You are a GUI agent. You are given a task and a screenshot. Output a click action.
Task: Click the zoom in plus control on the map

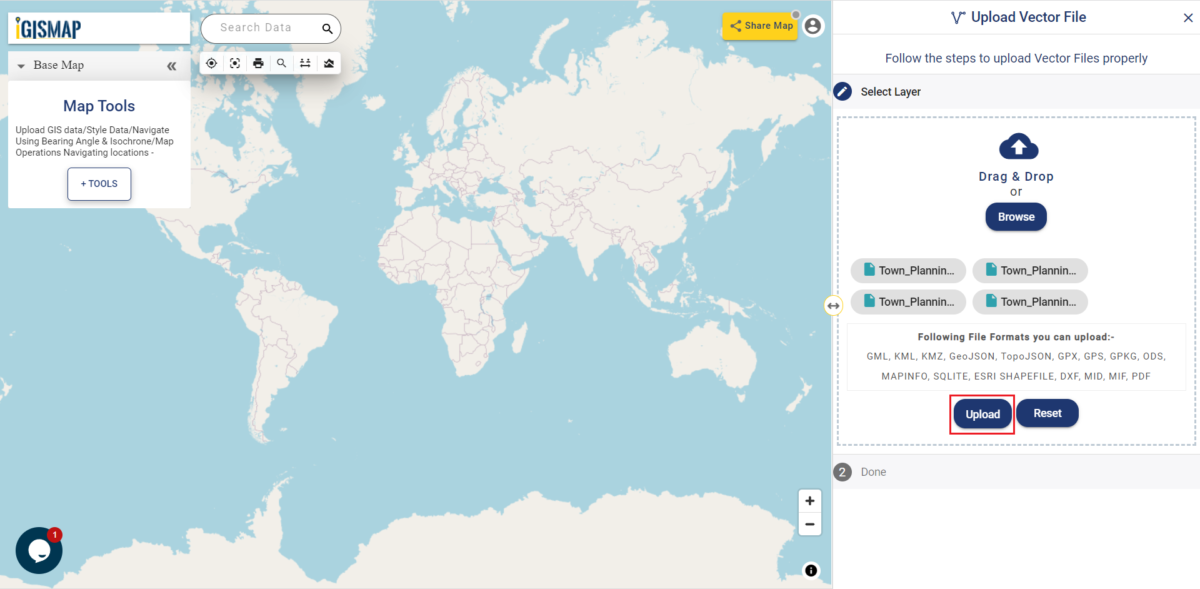click(810, 500)
